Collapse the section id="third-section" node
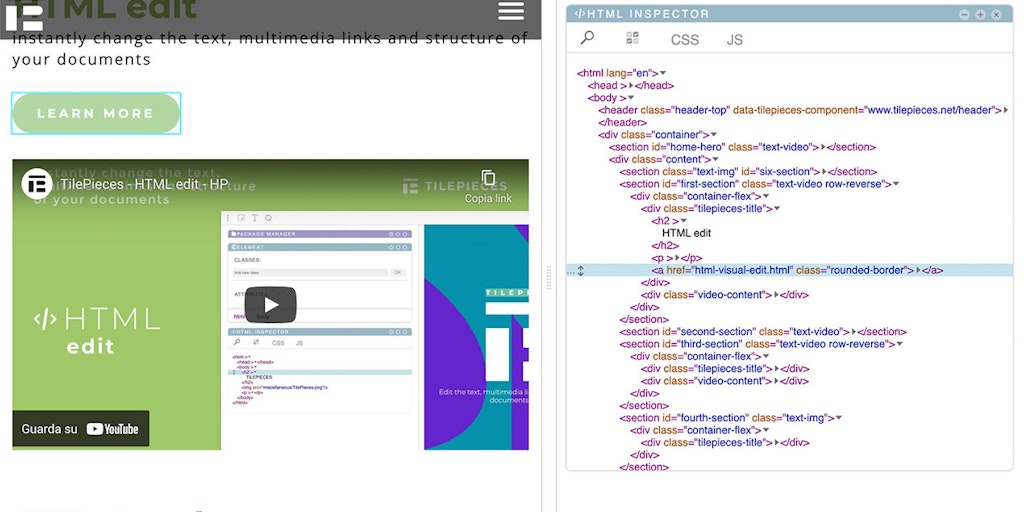The width and height of the screenshot is (1024, 512). (x=899, y=344)
